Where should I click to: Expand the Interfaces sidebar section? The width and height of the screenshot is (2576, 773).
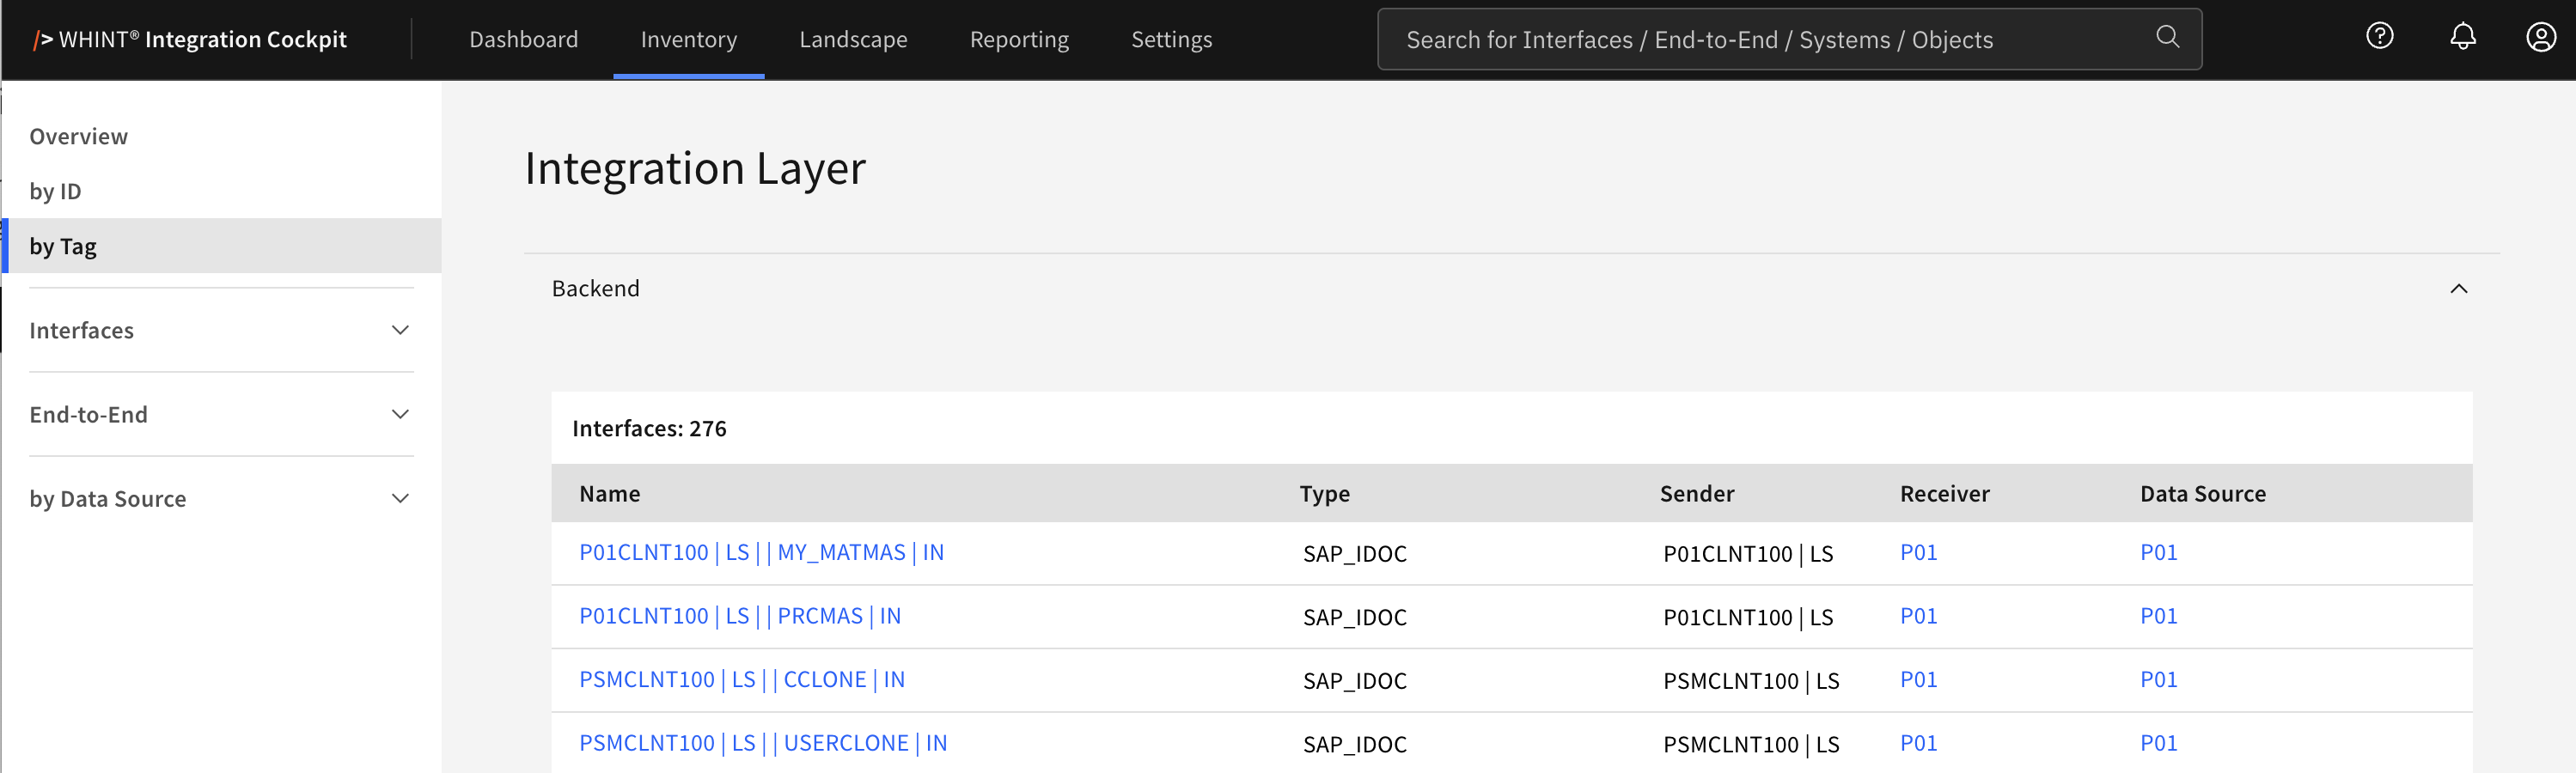coord(400,330)
